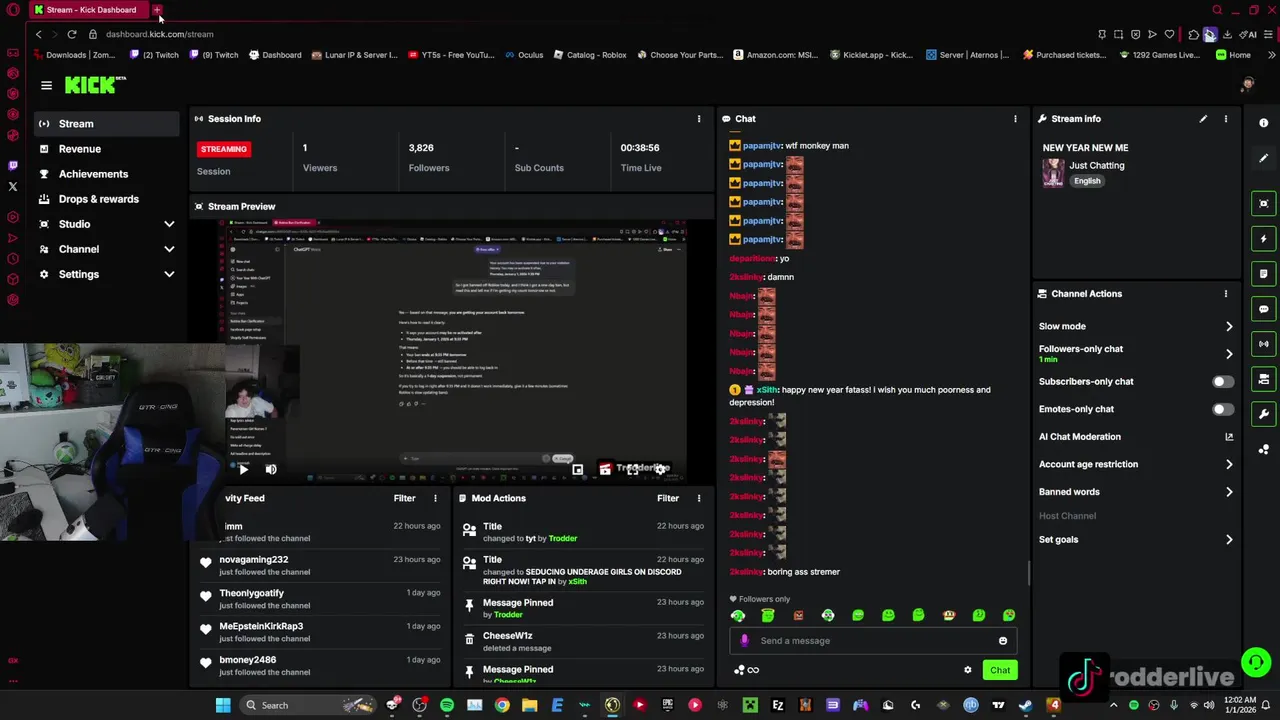The width and height of the screenshot is (1280, 720).
Task: Click the wrench icon in right sidebar
Action: (x=1264, y=414)
